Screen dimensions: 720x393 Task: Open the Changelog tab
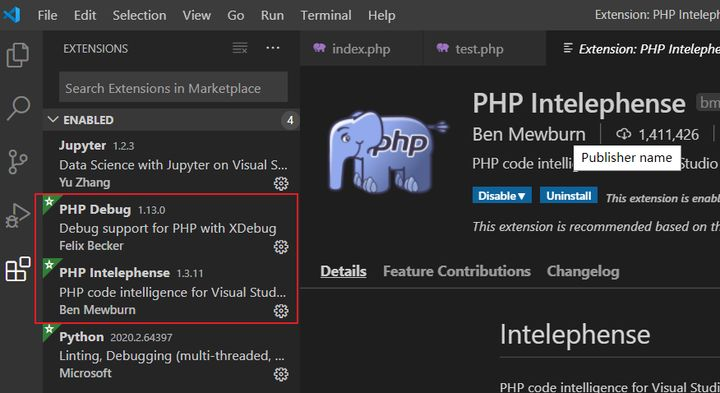pos(583,271)
